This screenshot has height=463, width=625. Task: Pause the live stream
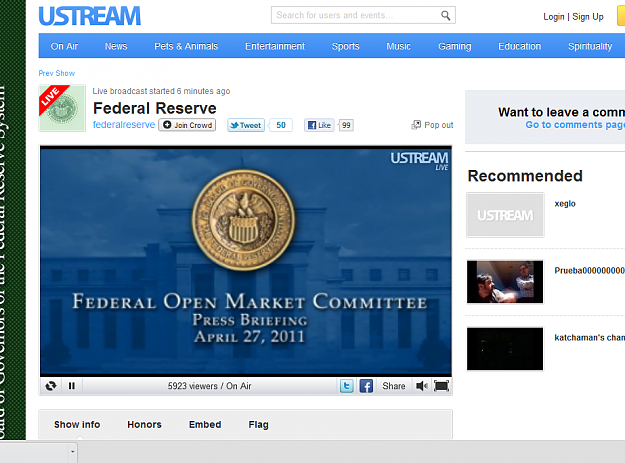click(72, 386)
